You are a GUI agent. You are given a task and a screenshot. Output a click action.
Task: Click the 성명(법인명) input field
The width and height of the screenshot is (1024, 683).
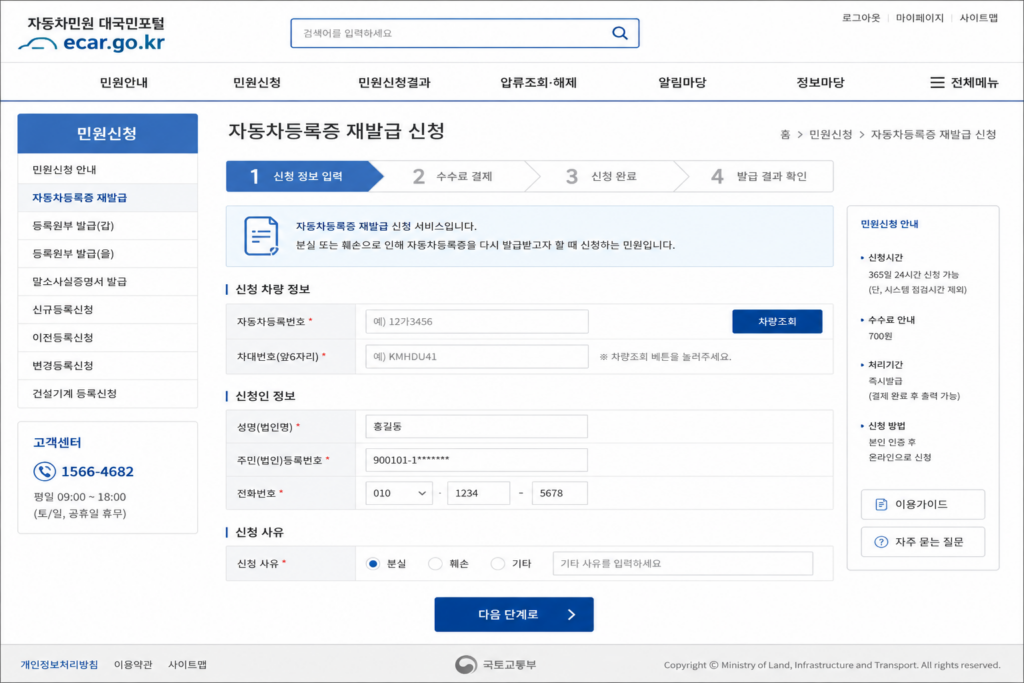click(477, 426)
